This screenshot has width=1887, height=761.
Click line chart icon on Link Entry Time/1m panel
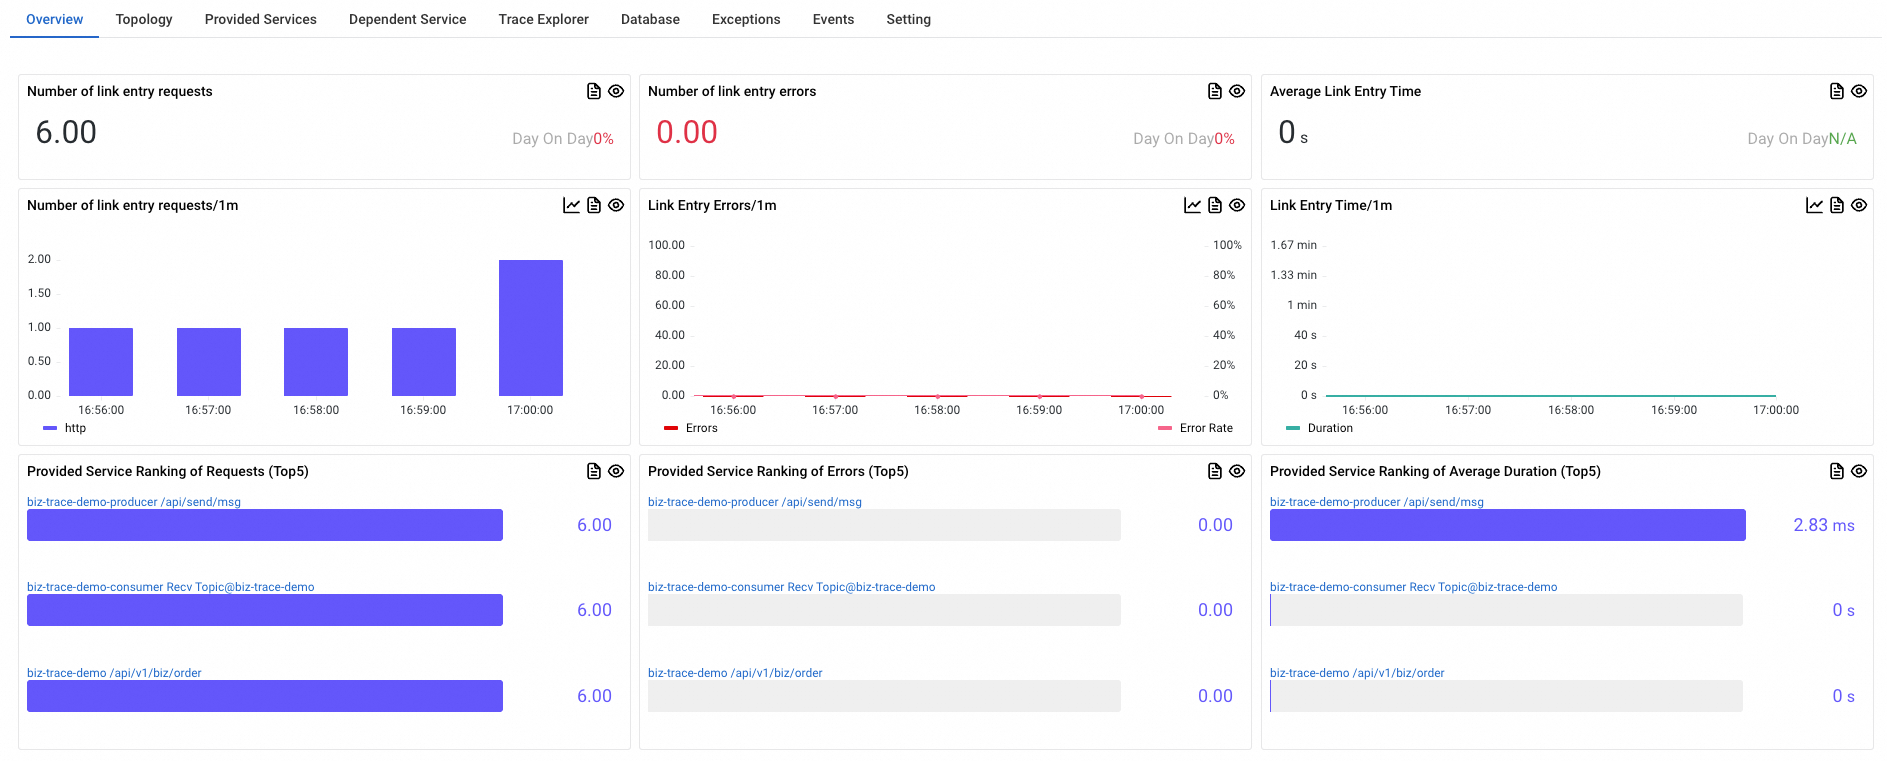coord(1814,205)
